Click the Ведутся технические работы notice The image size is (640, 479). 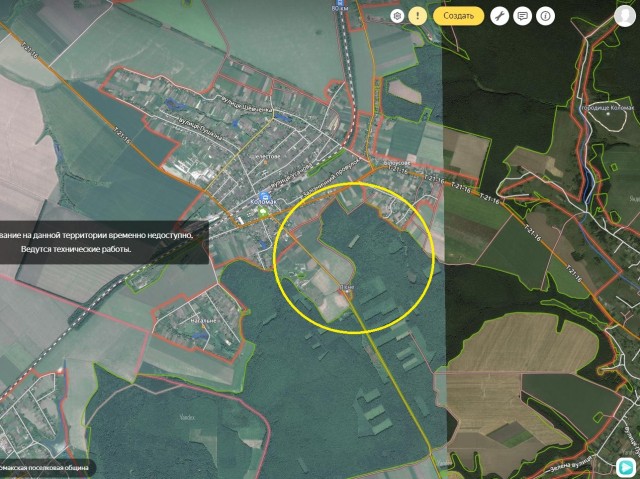click(x=76, y=249)
